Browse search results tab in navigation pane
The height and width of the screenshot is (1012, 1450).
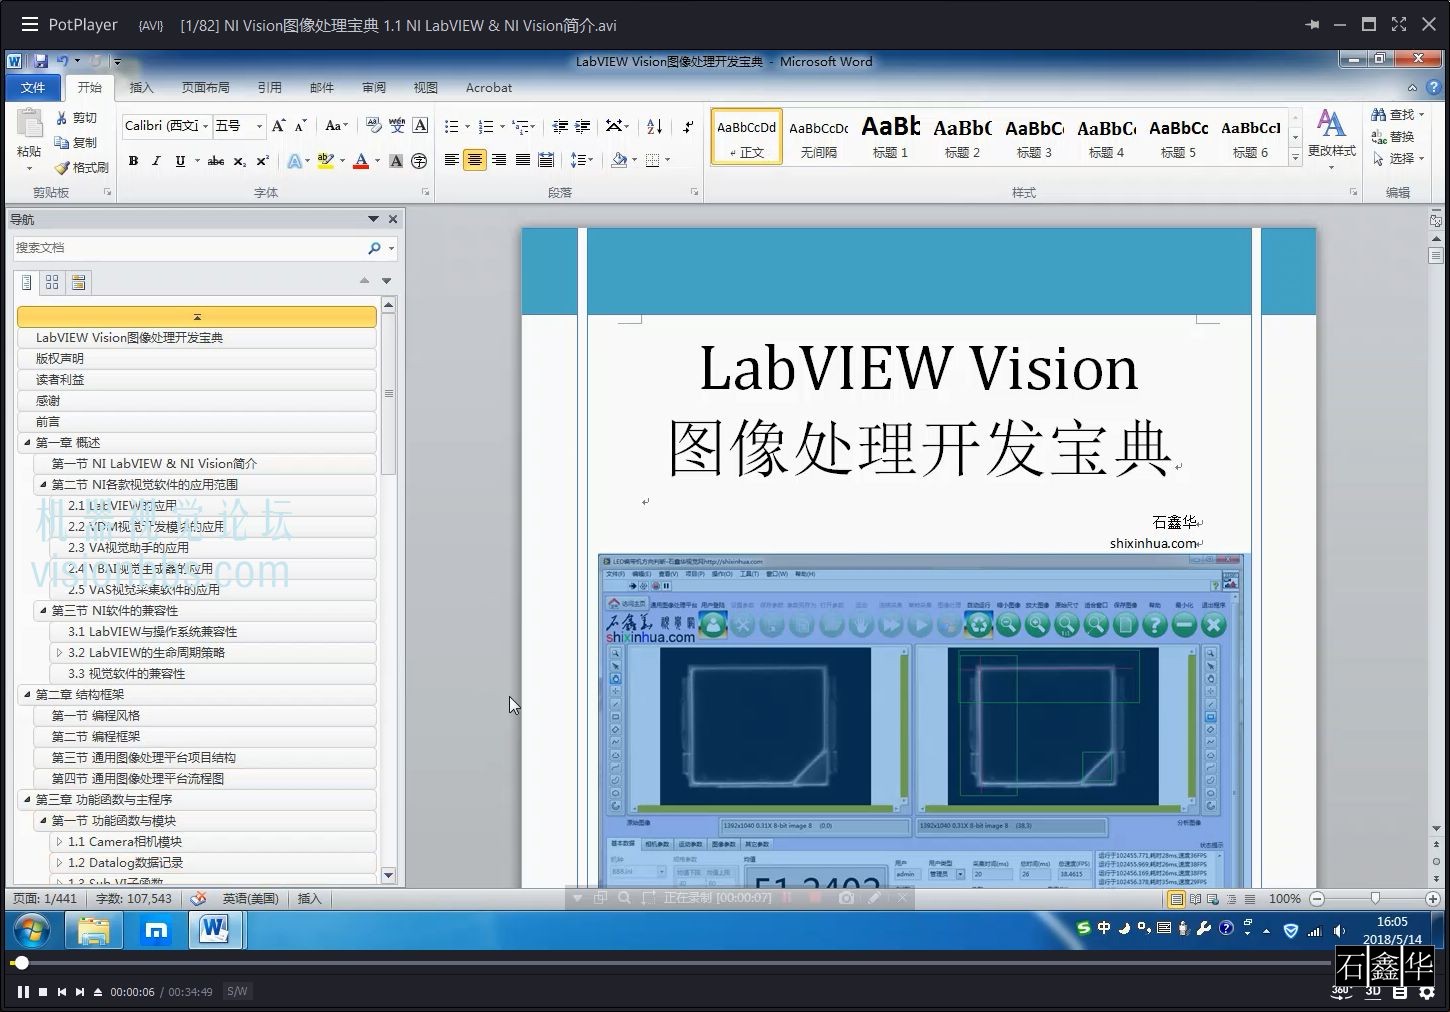tap(79, 283)
